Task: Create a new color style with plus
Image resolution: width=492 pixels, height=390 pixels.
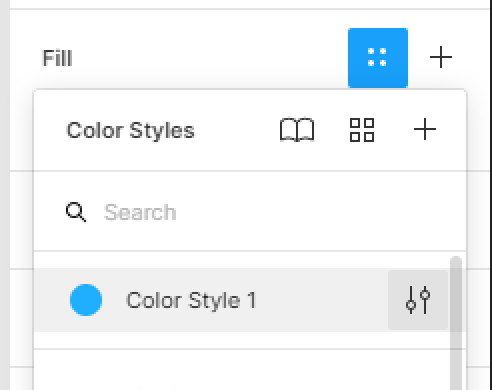Action: click(425, 129)
